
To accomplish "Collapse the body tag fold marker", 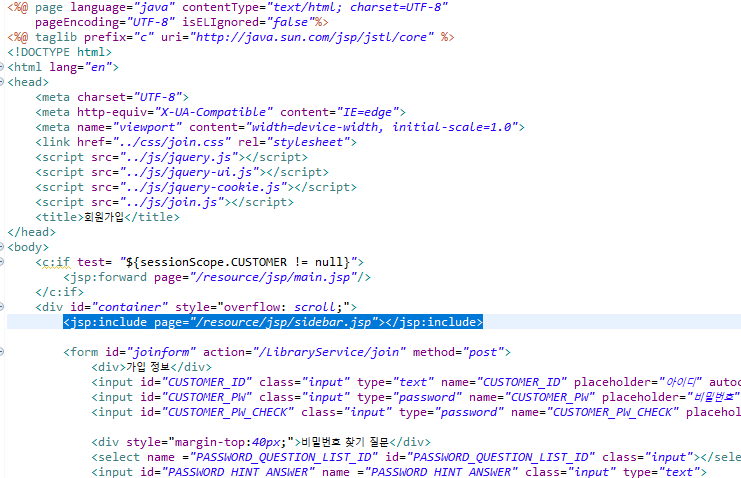I will [x=1, y=247].
